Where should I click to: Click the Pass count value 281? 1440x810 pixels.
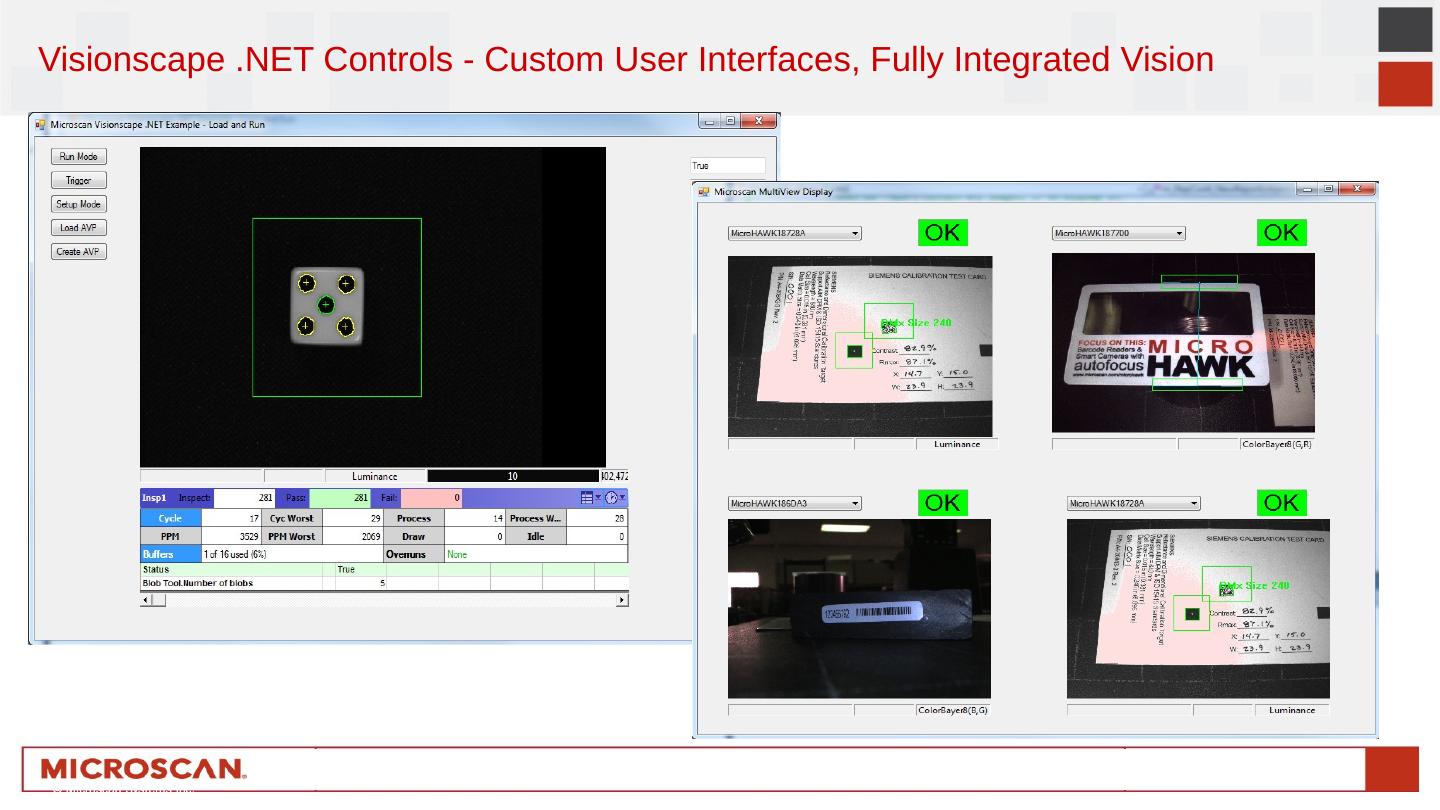(x=340, y=497)
